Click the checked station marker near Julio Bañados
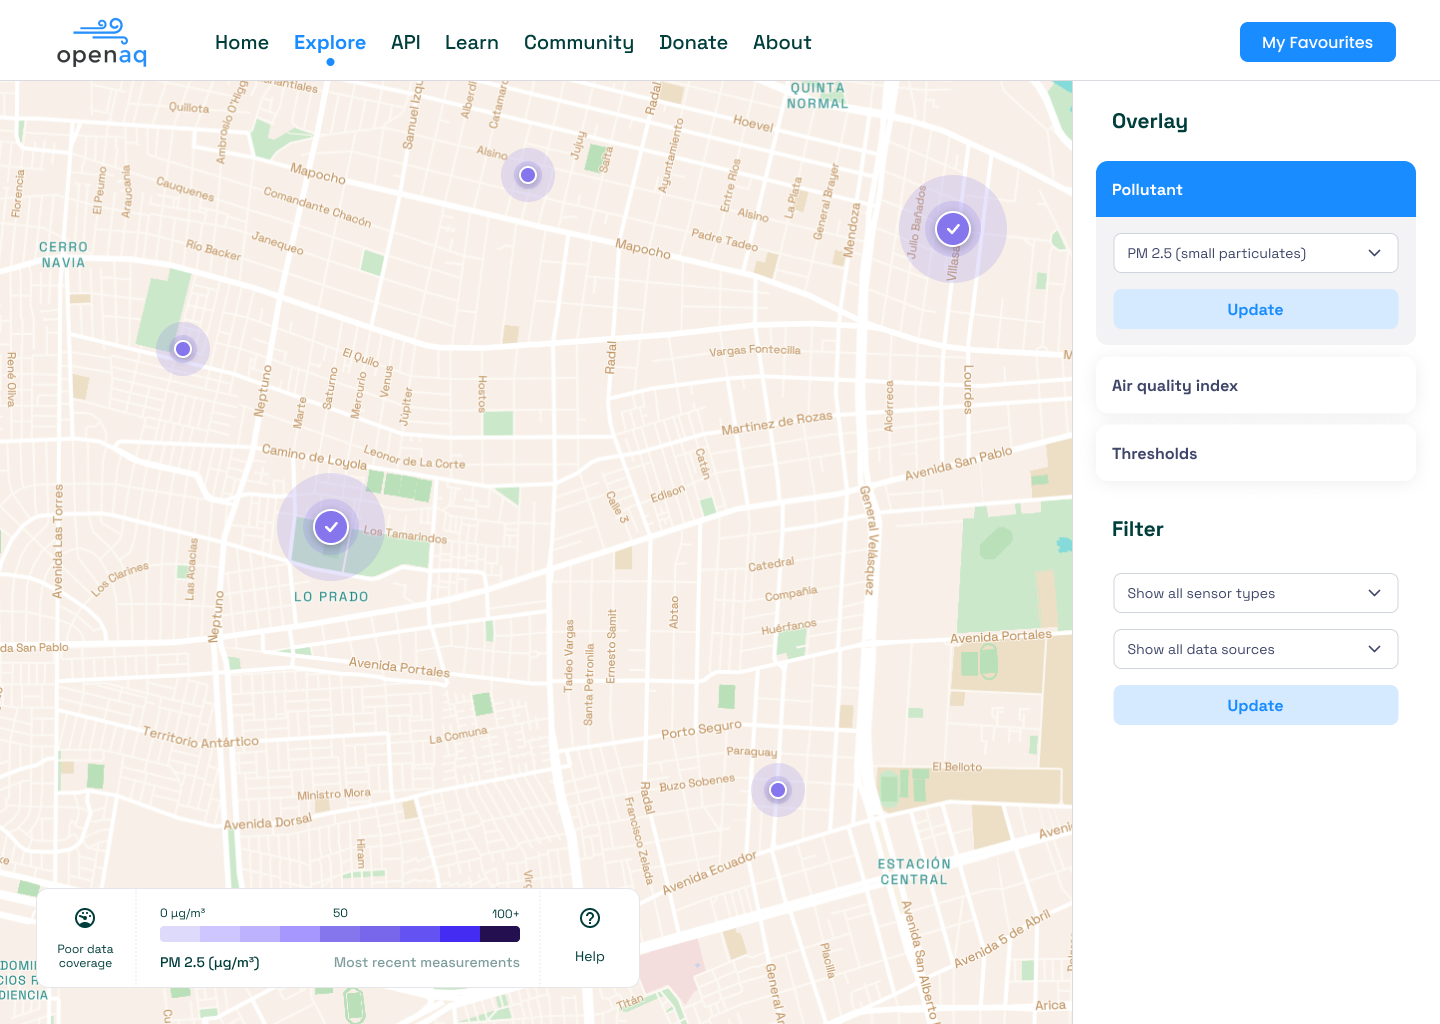Image resolution: width=1440 pixels, height=1024 pixels. [953, 229]
